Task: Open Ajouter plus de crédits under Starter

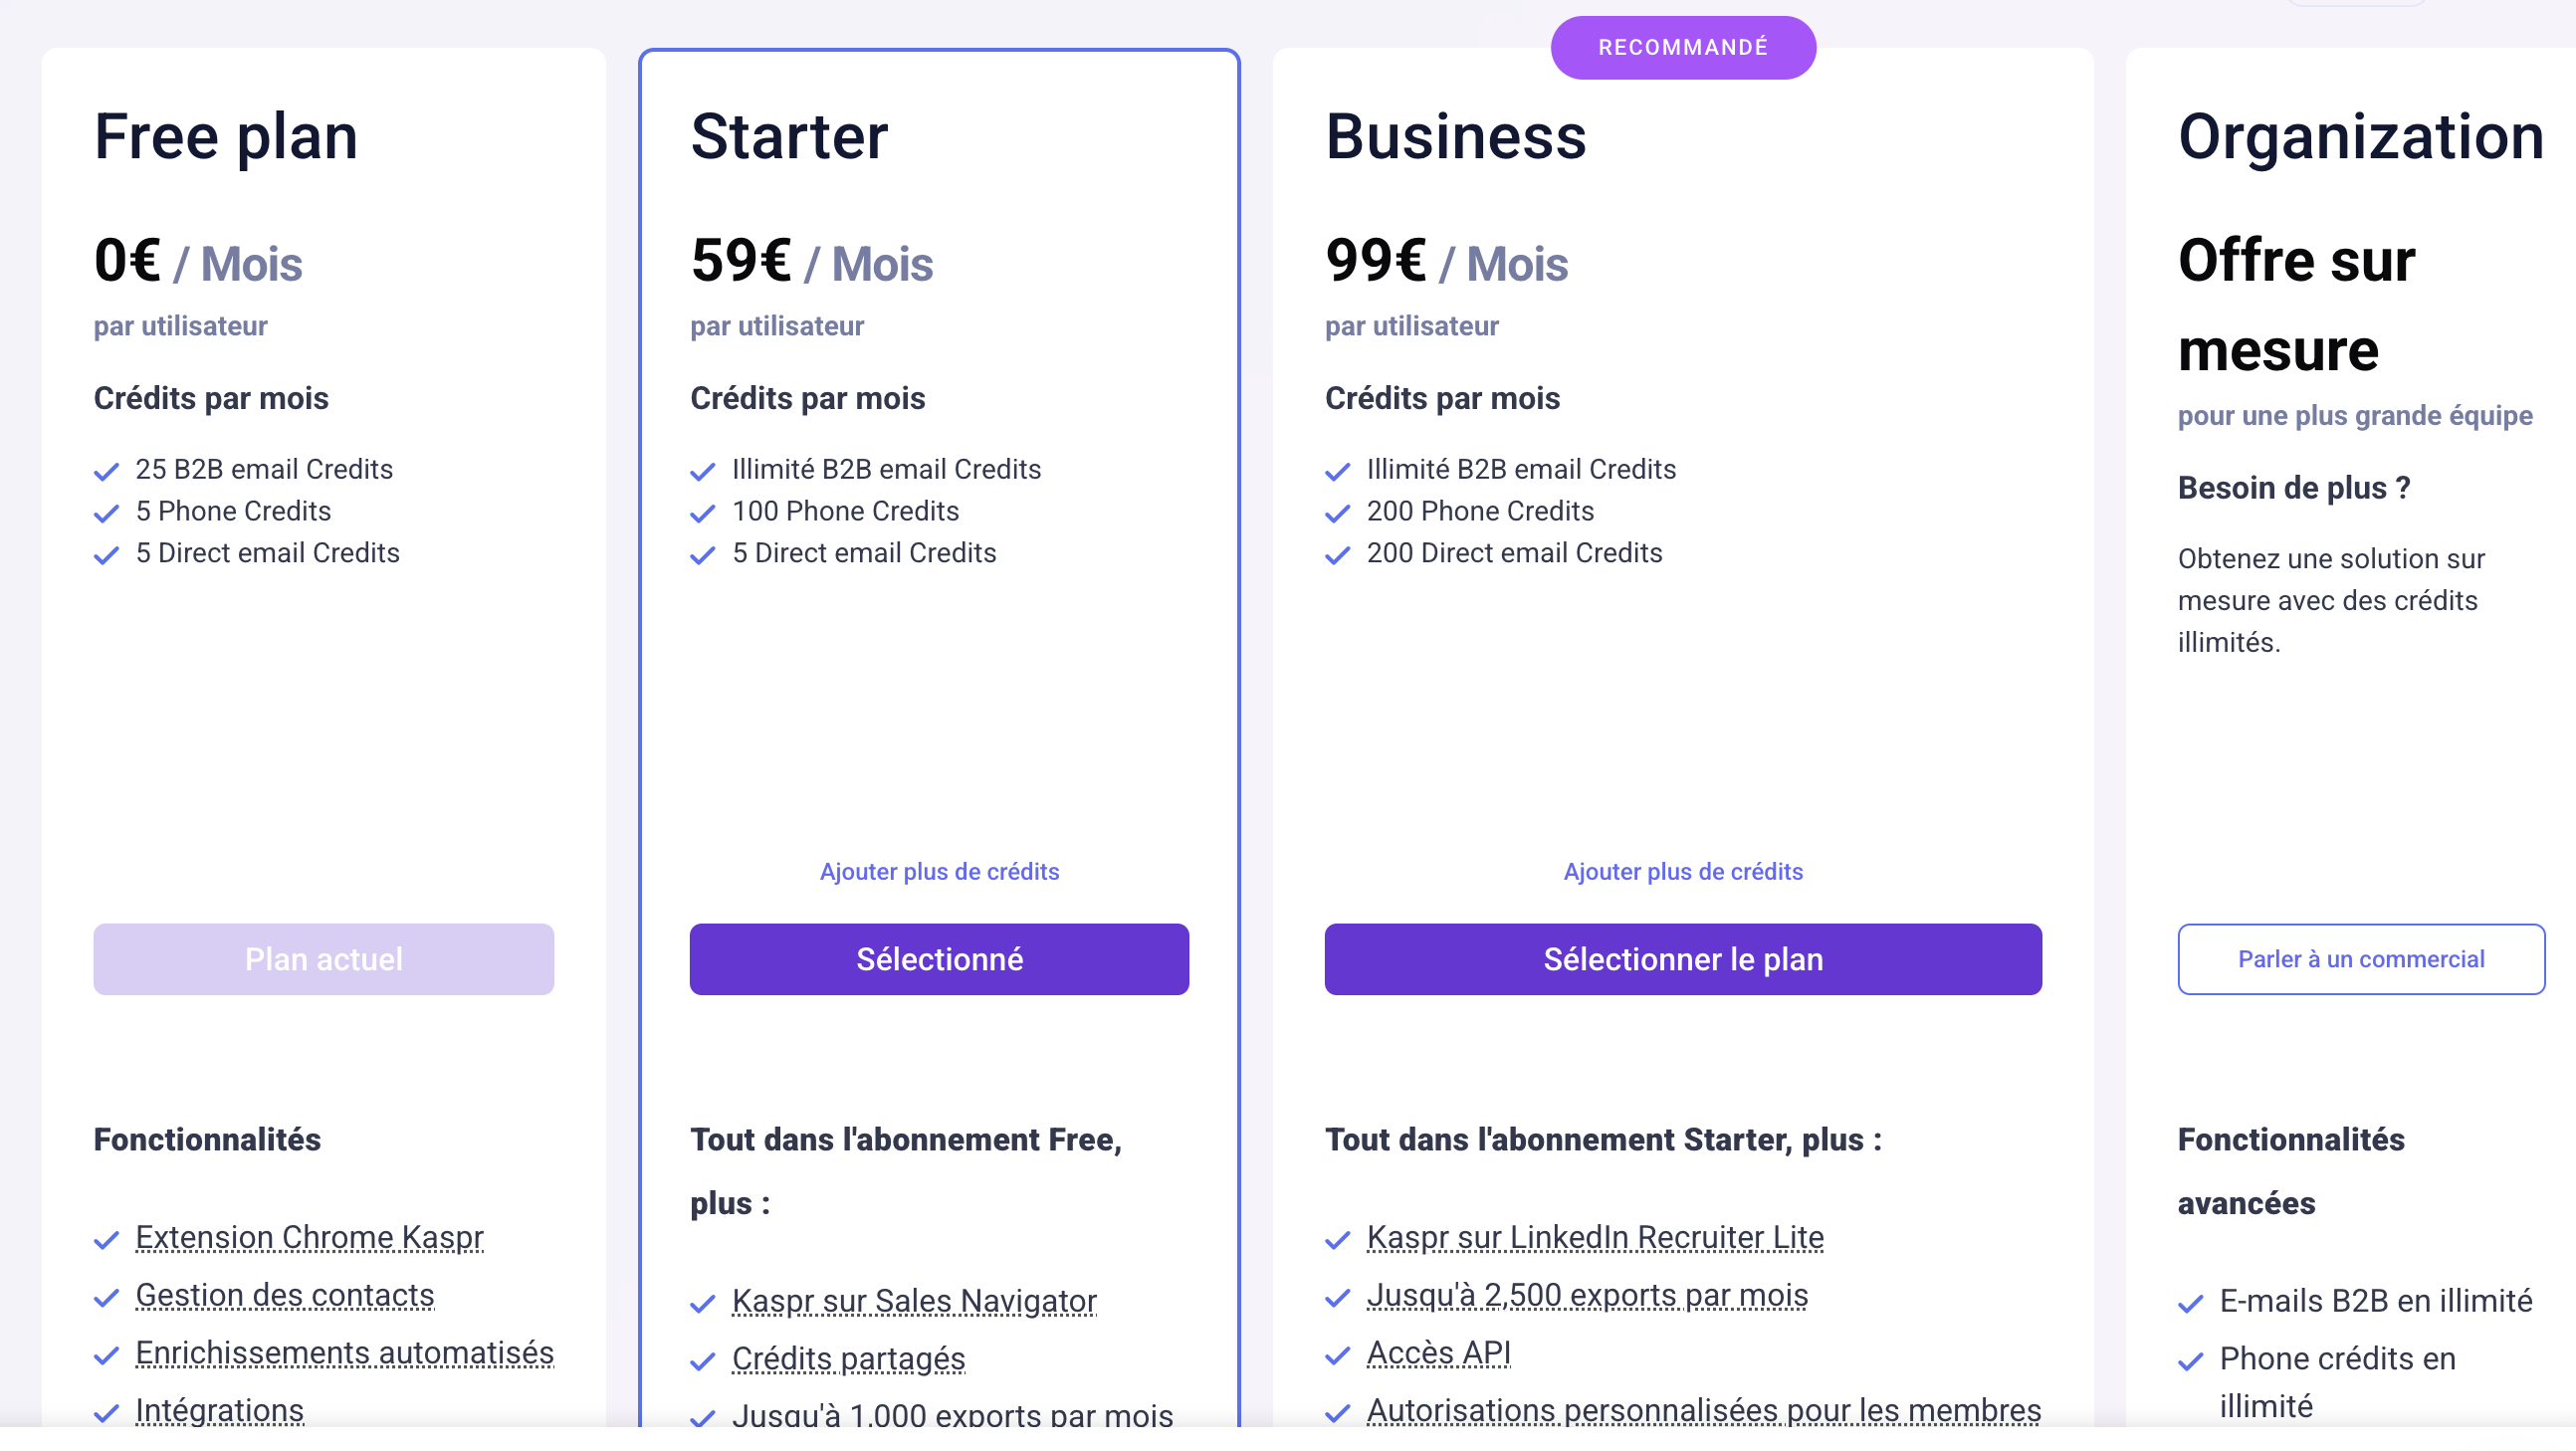Action: [939, 872]
